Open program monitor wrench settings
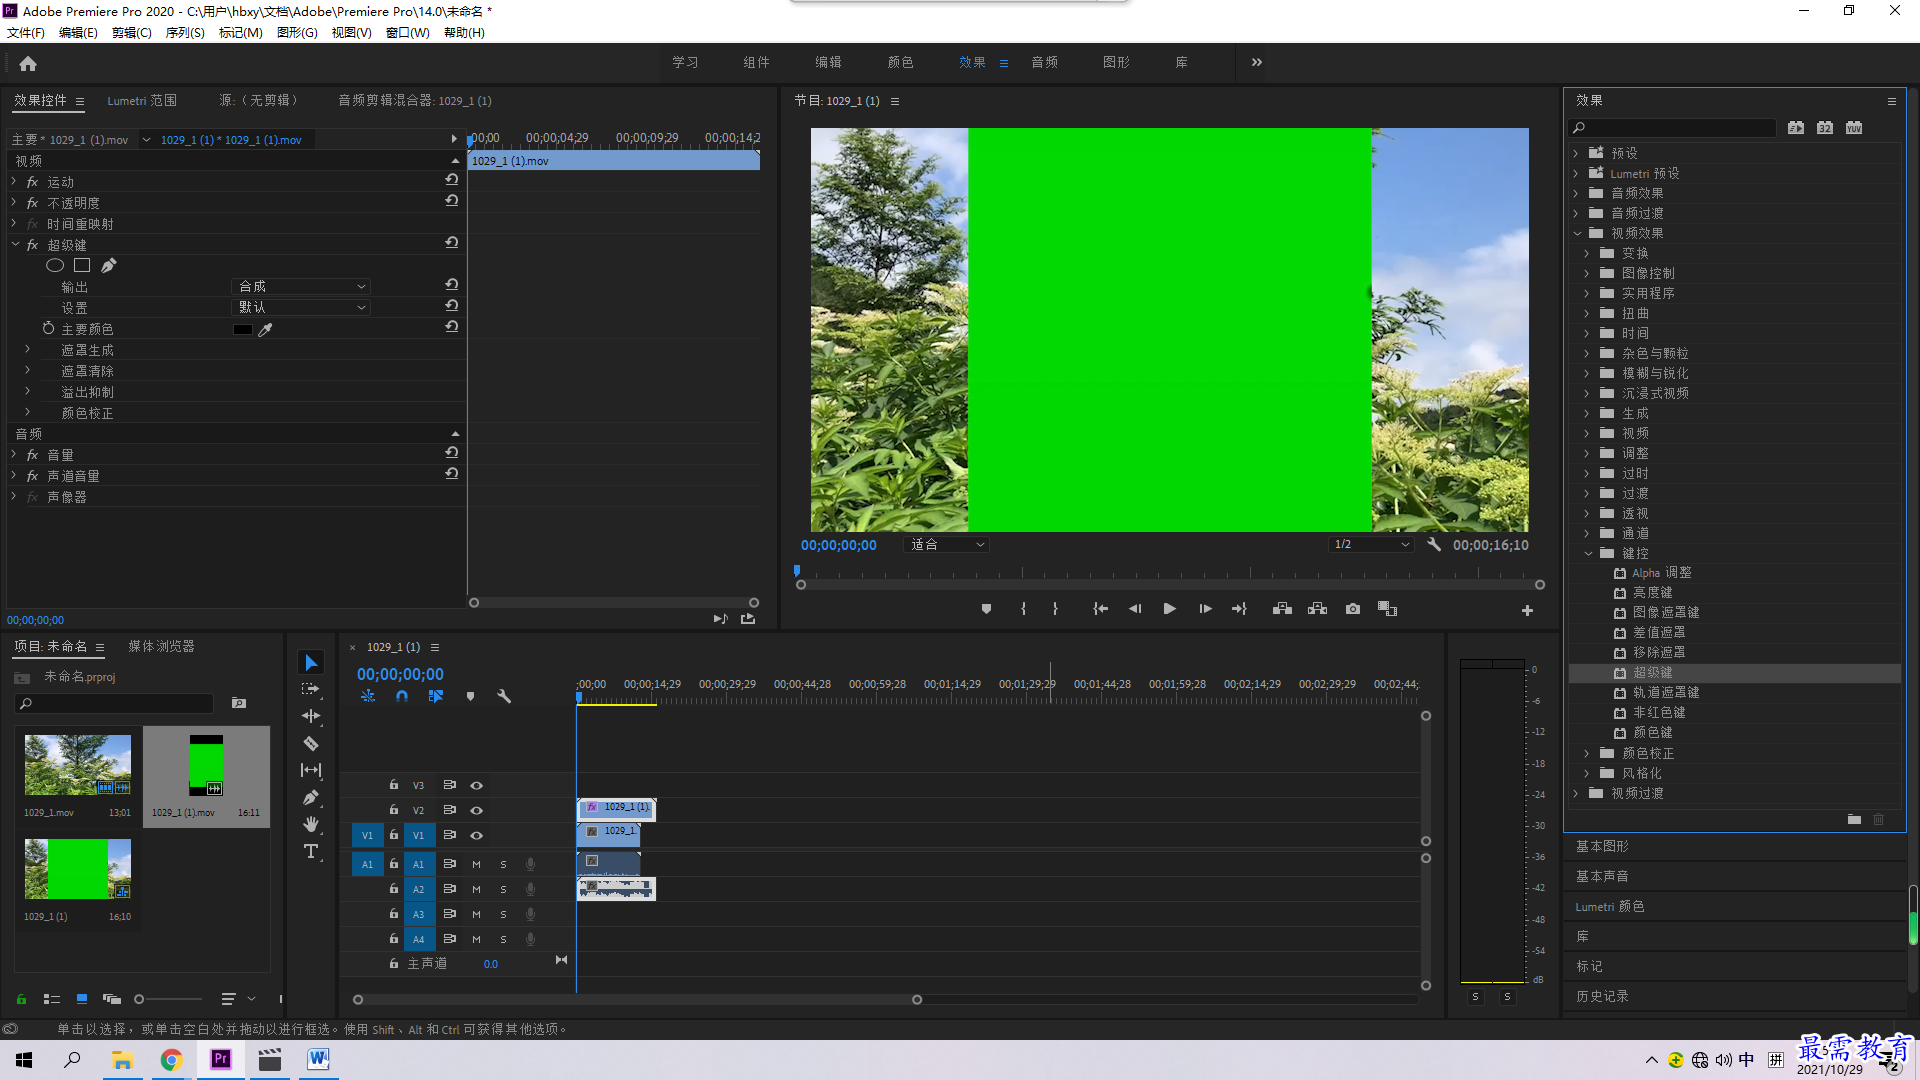The image size is (1920, 1080). pos(1434,545)
